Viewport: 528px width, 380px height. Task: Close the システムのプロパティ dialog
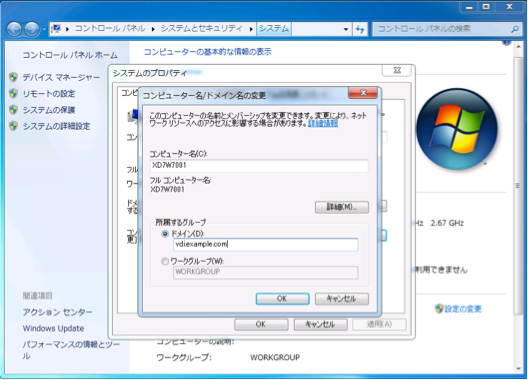(397, 70)
